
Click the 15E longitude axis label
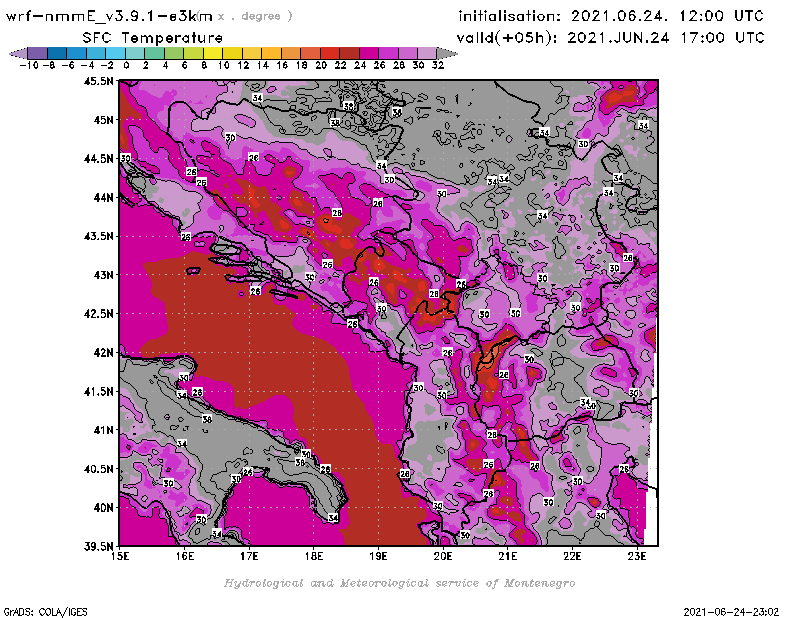120,556
